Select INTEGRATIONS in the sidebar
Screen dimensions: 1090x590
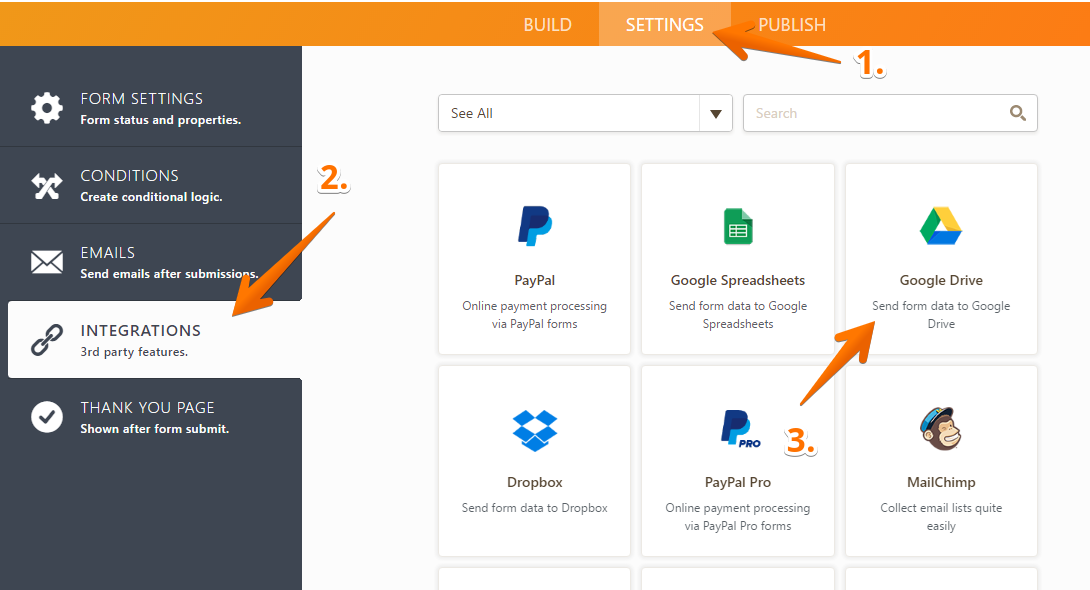coord(154,339)
